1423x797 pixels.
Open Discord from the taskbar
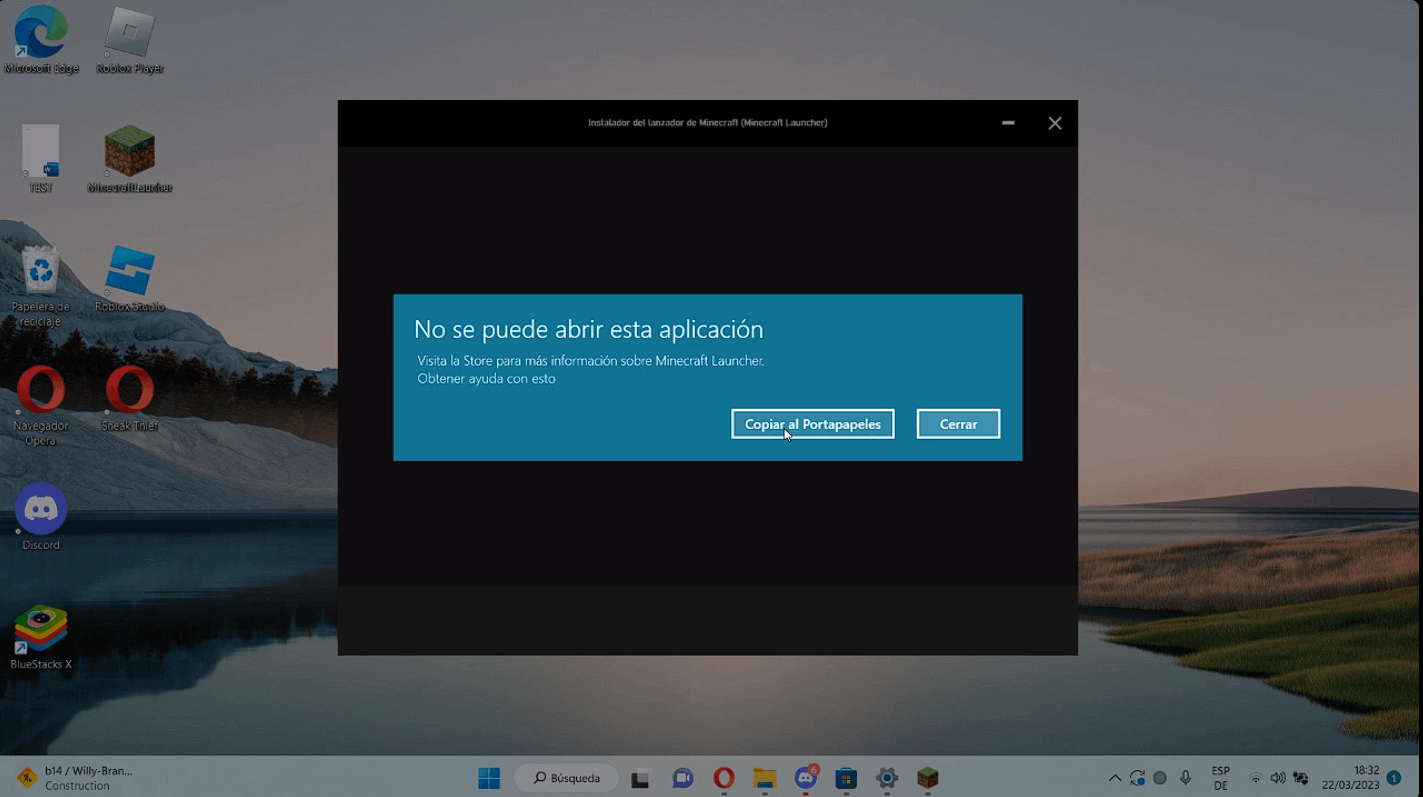806,778
